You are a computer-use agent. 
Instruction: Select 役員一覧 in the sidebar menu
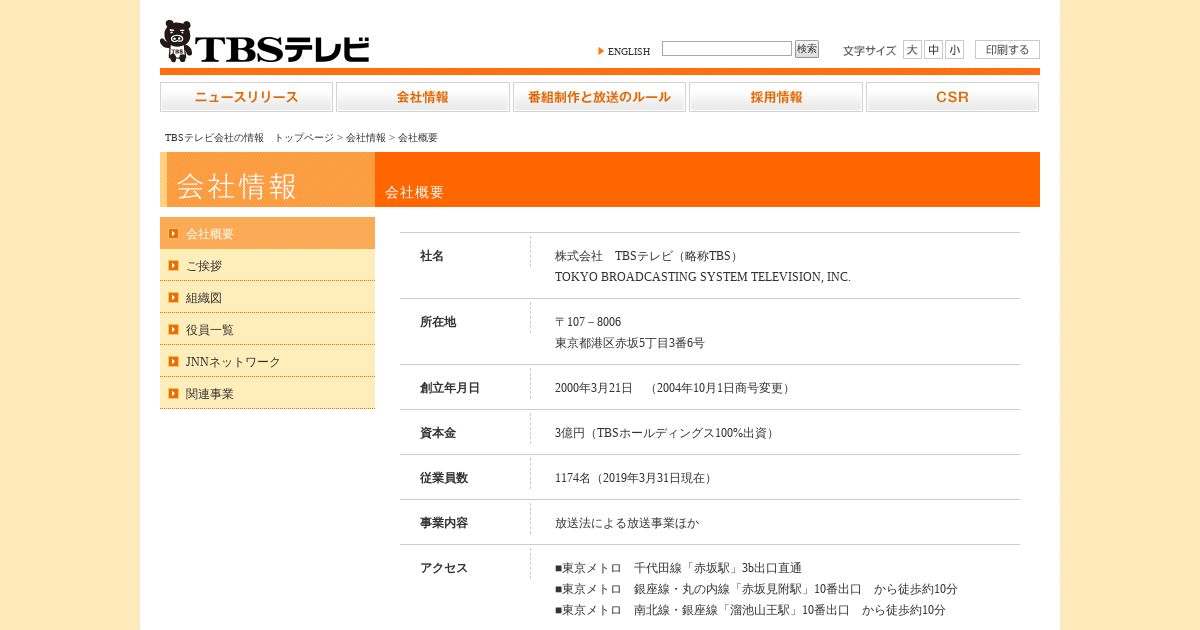[x=267, y=329]
